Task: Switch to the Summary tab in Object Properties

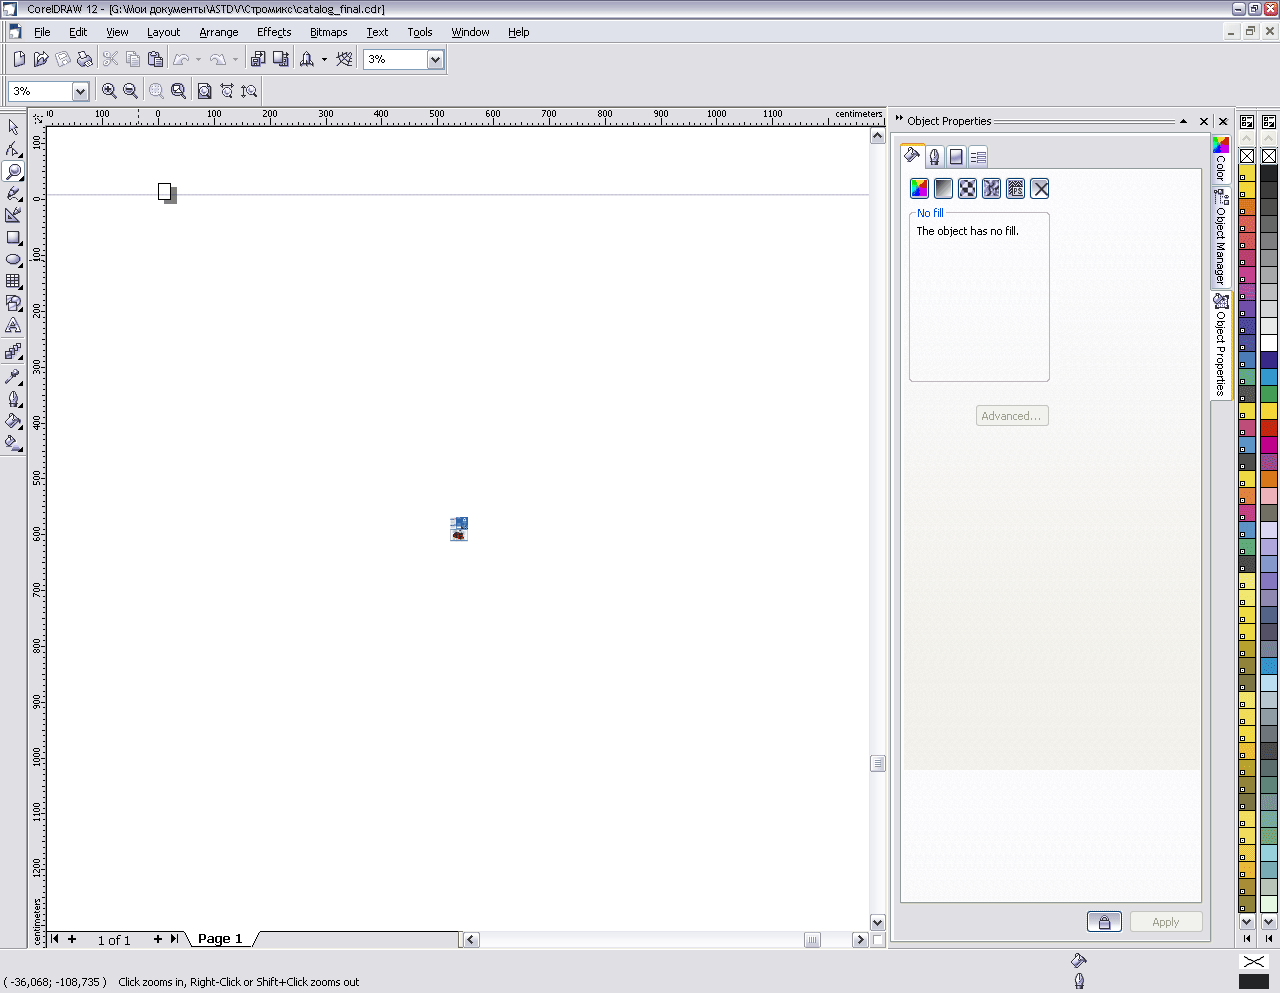Action: (x=978, y=156)
